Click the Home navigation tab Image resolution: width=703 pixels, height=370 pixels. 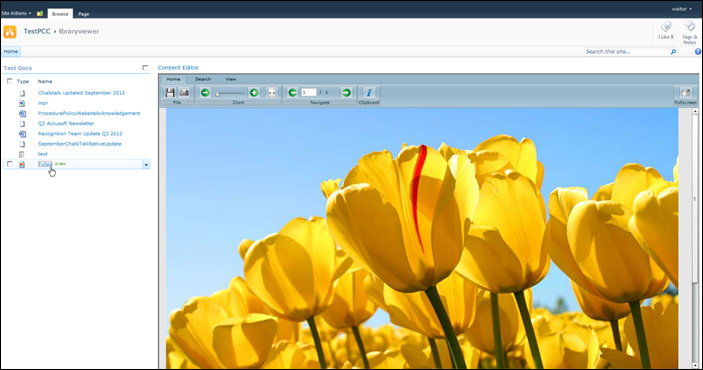coord(11,52)
